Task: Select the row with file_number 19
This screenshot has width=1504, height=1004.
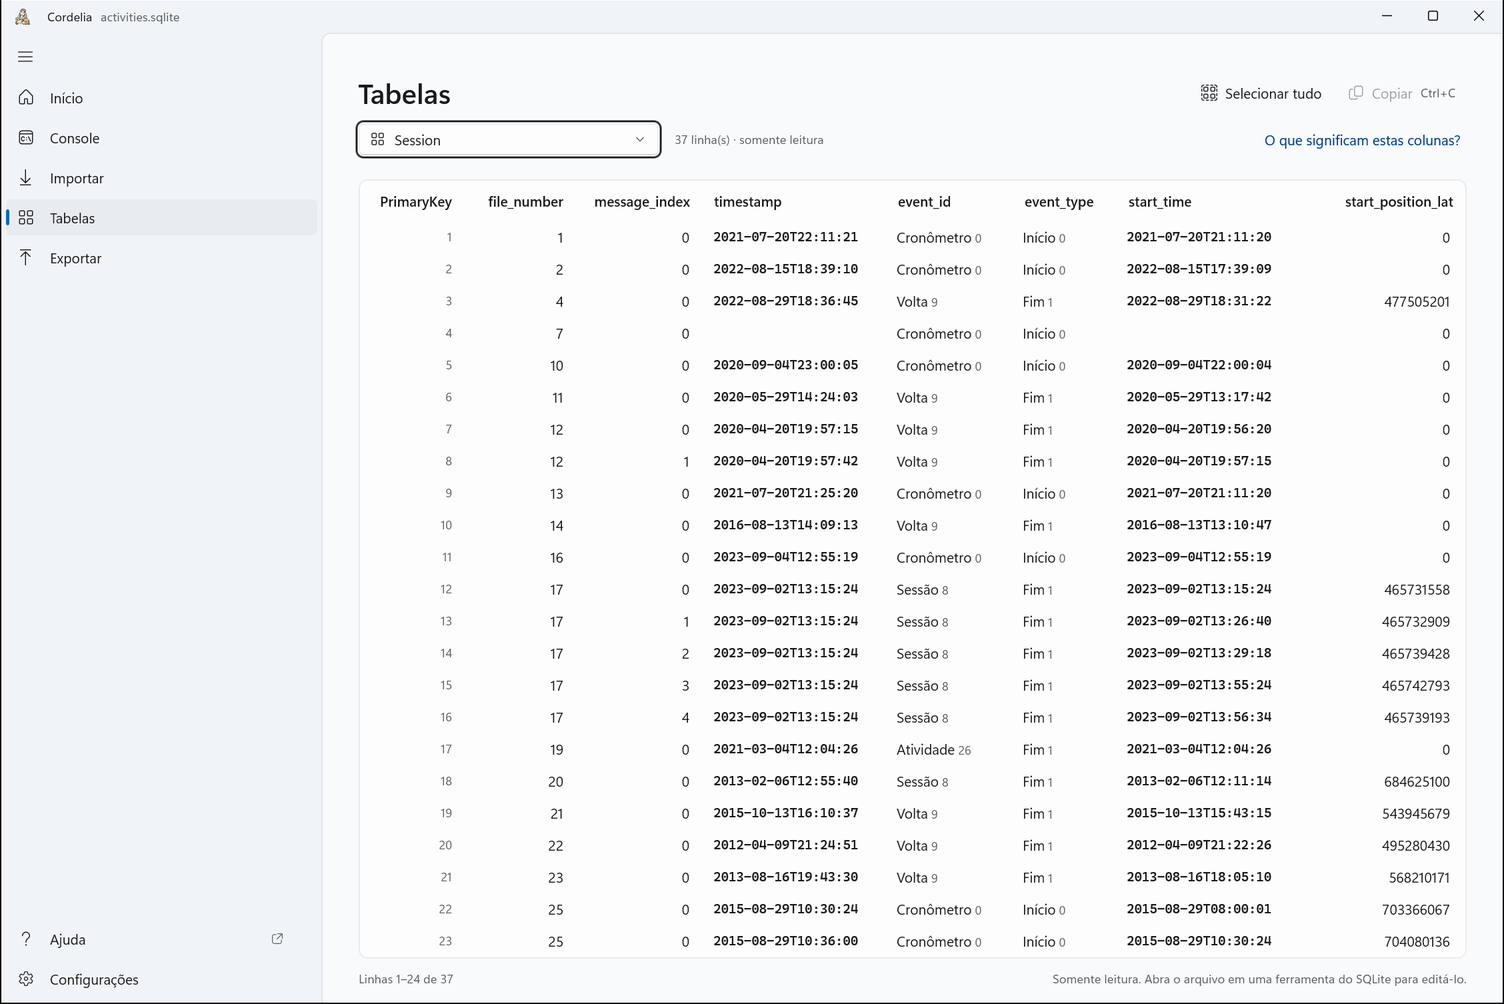Action: click(912, 750)
